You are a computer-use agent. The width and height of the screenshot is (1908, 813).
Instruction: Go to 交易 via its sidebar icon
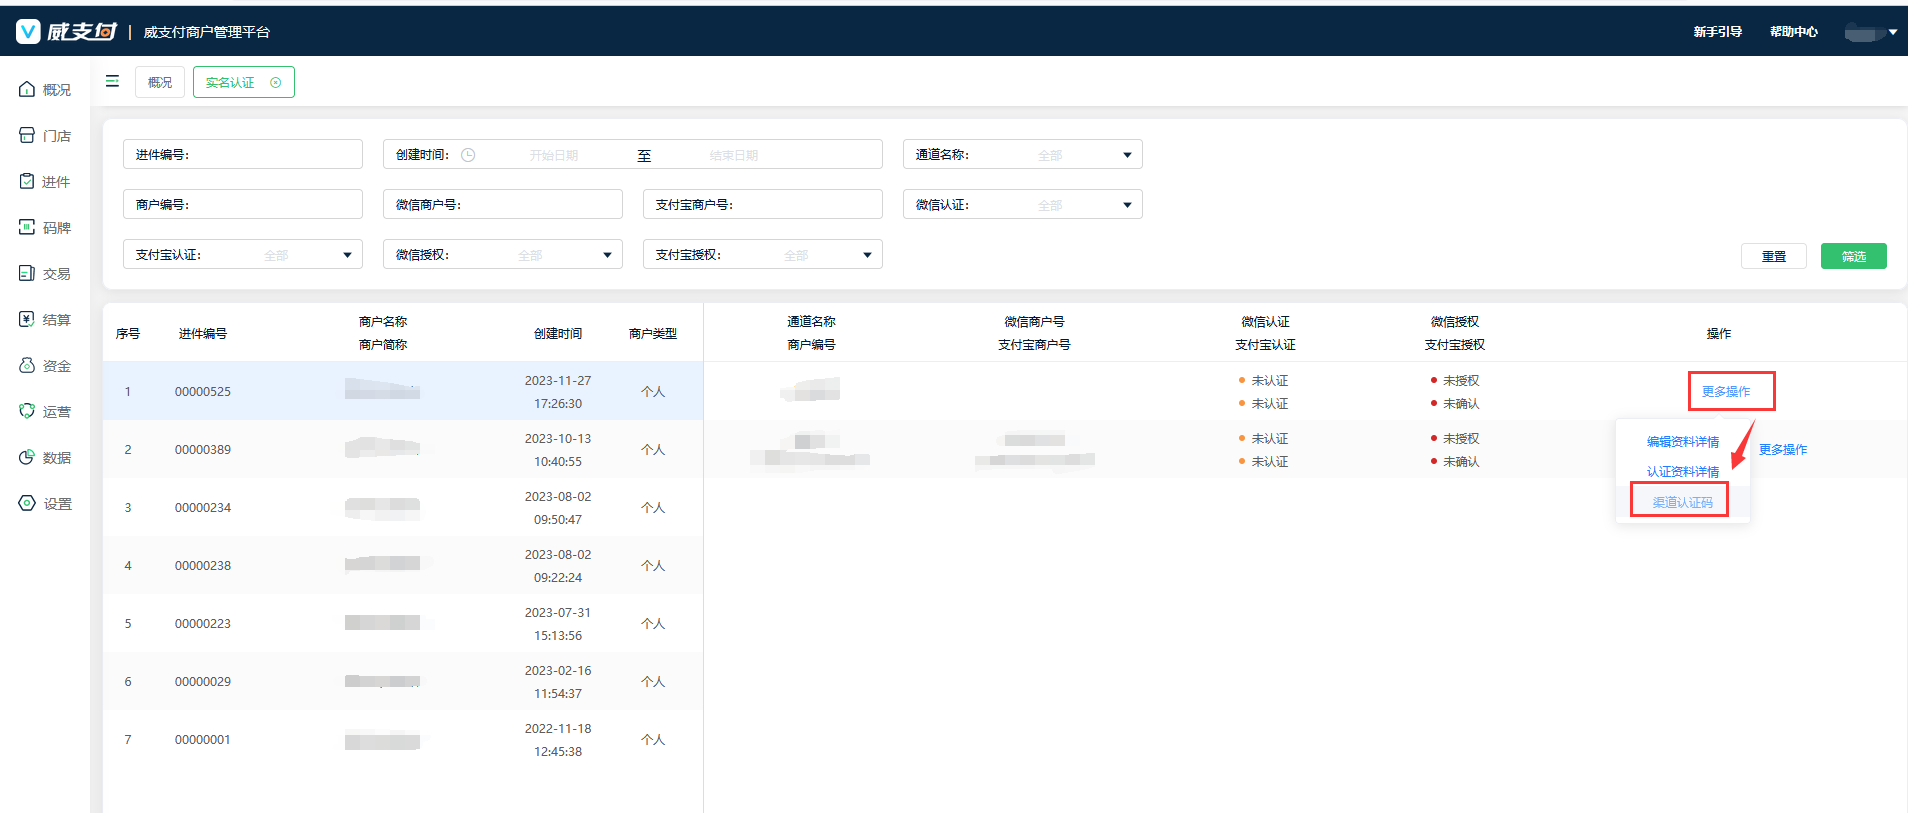pyautogui.click(x=27, y=273)
